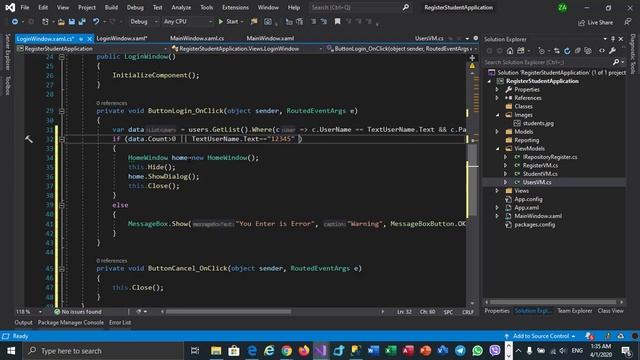Image resolution: width=640 pixels, height=360 pixels.
Task: Click Show All Files icon in Solution Explorer
Action: (x=588, y=51)
